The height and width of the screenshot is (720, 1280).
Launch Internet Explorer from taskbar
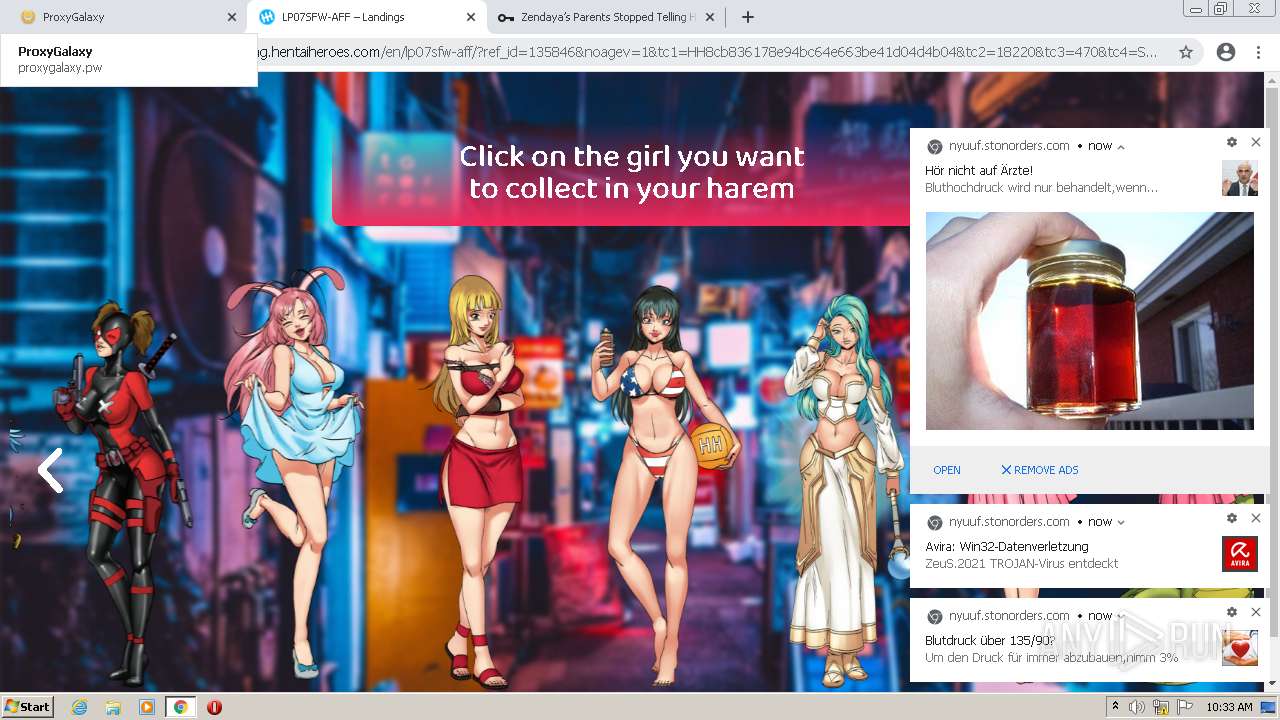[x=80, y=707]
